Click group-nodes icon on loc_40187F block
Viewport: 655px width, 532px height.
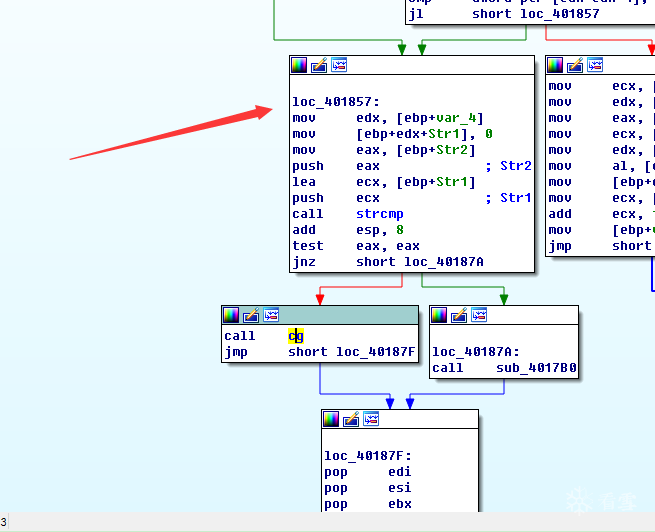pyautogui.click(x=371, y=419)
